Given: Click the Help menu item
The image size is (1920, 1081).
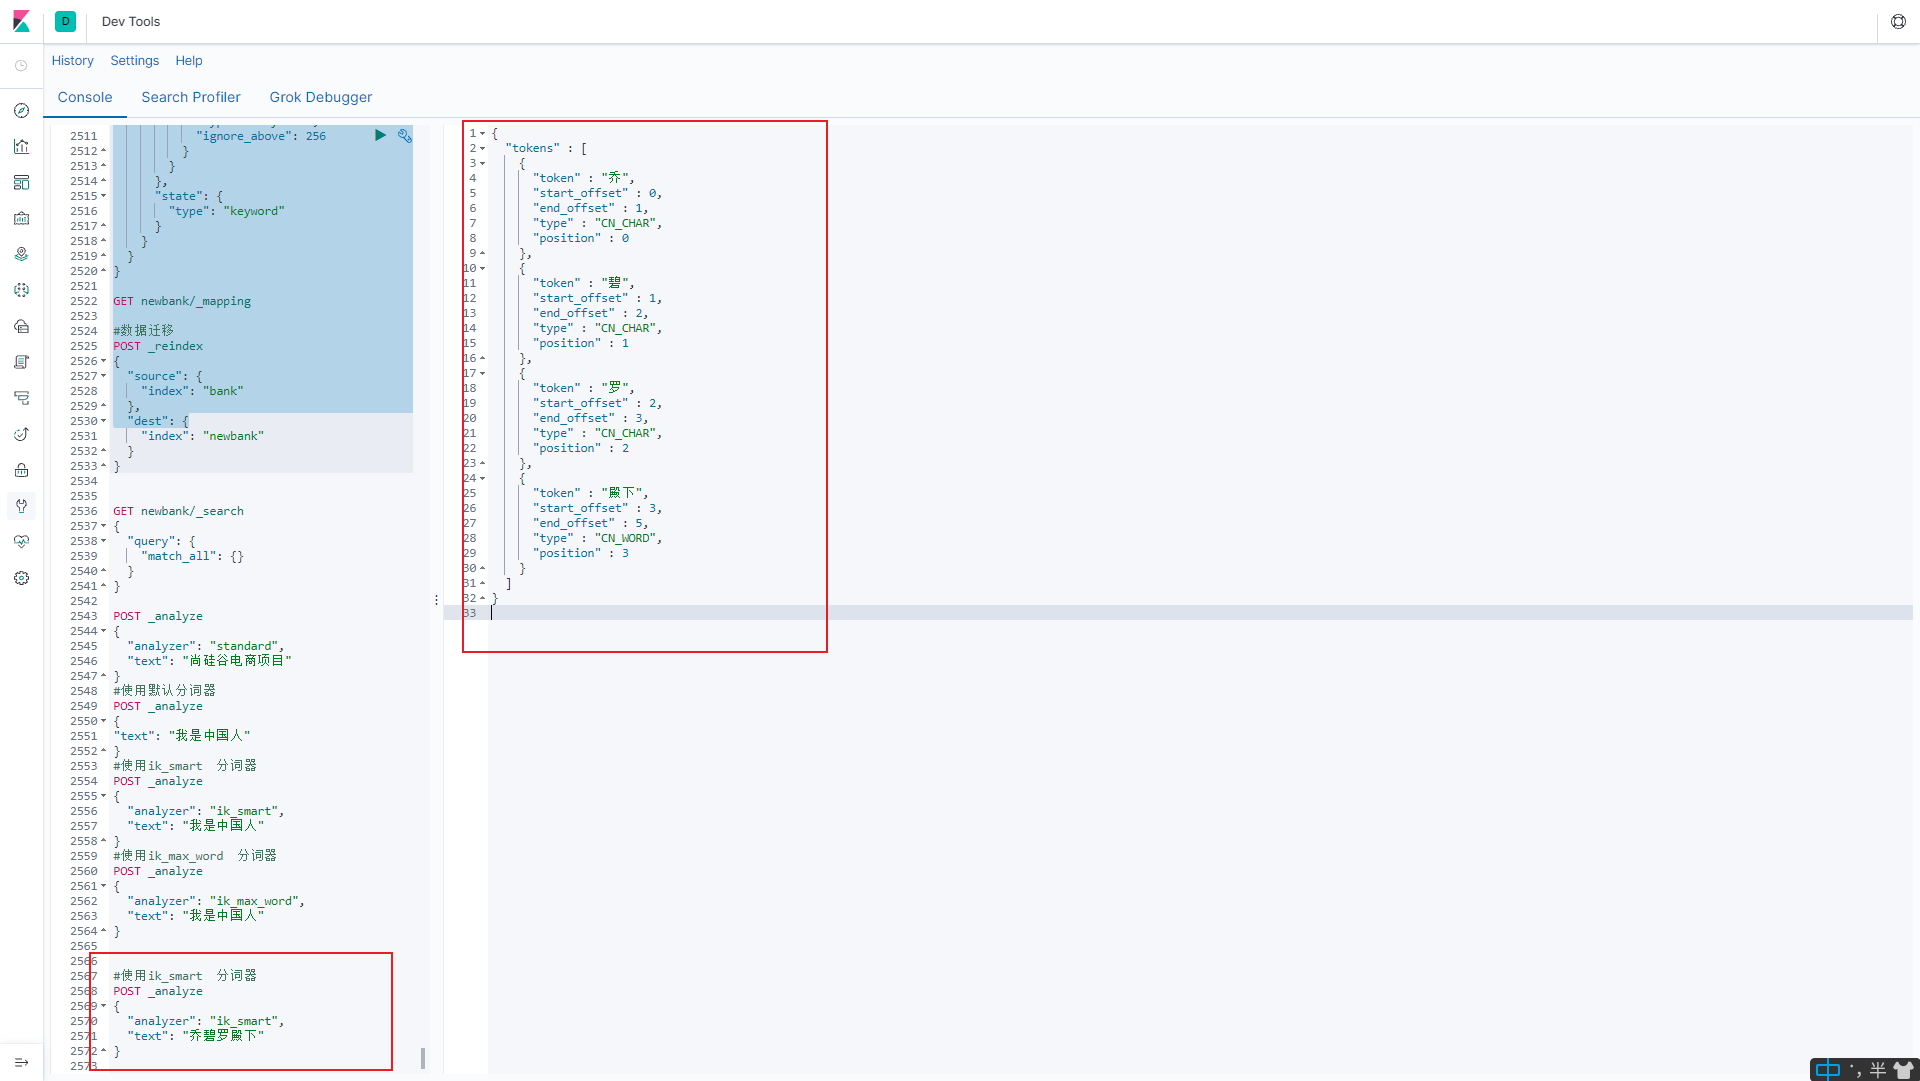Looking at the screenshot, I should (190, 59).
